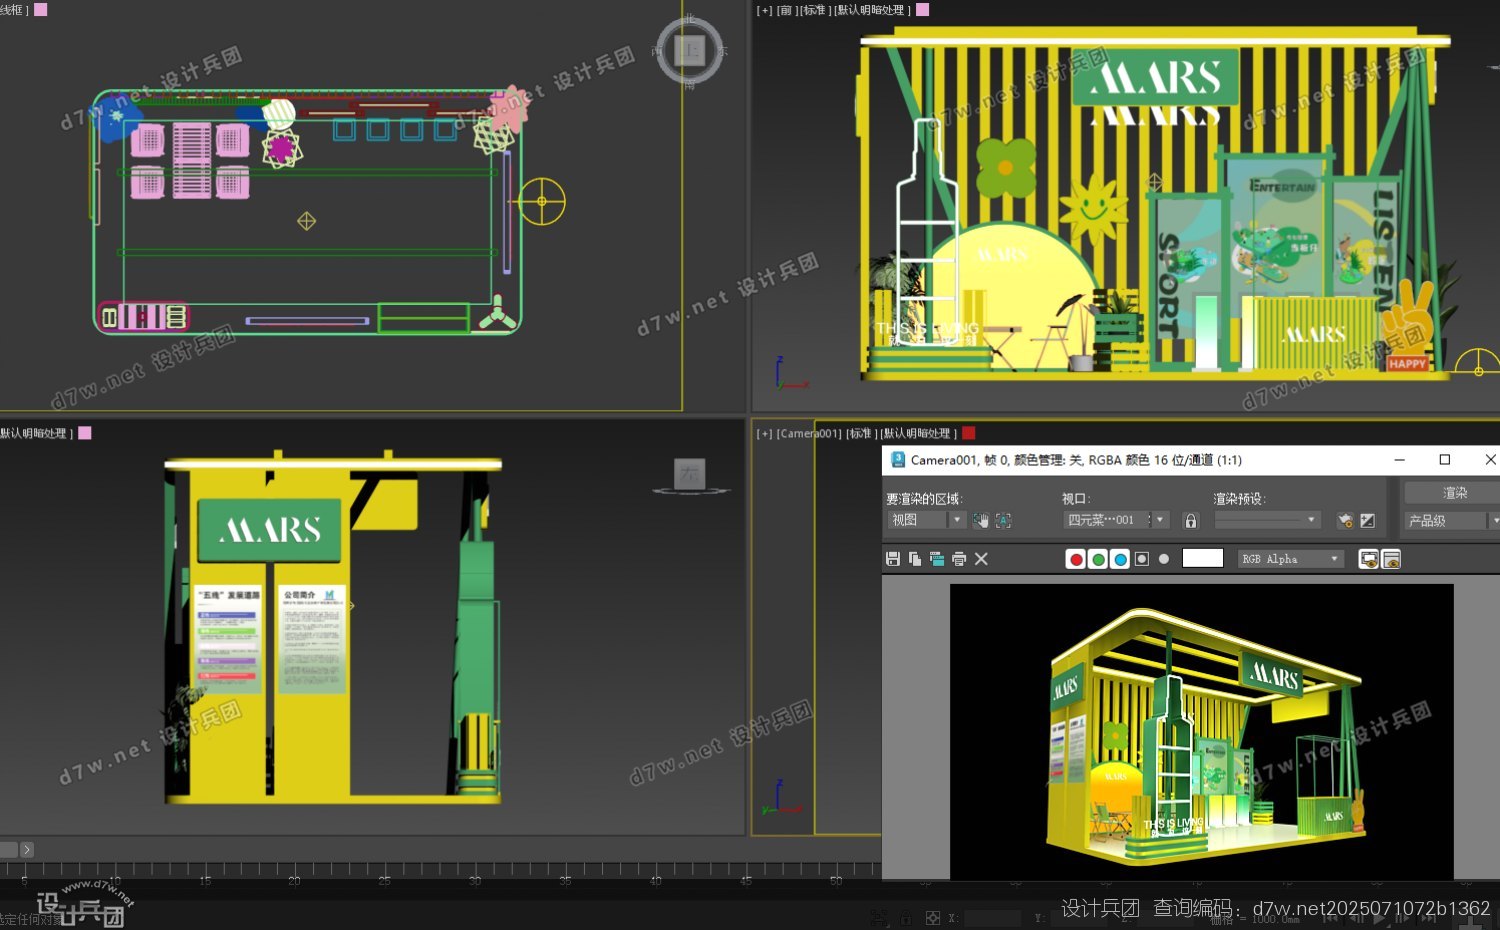Viewport: 1500px width, 930px height.
Task: Open the [默认明暗处理] menu in the front viewport
Action: click(x=873, y=10)
